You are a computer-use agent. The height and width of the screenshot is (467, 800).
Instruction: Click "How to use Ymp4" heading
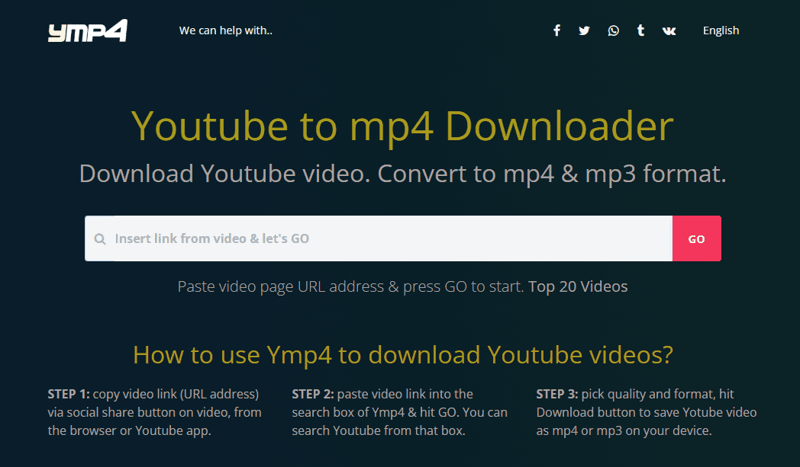pyautogui.click(x=403, y=355)
